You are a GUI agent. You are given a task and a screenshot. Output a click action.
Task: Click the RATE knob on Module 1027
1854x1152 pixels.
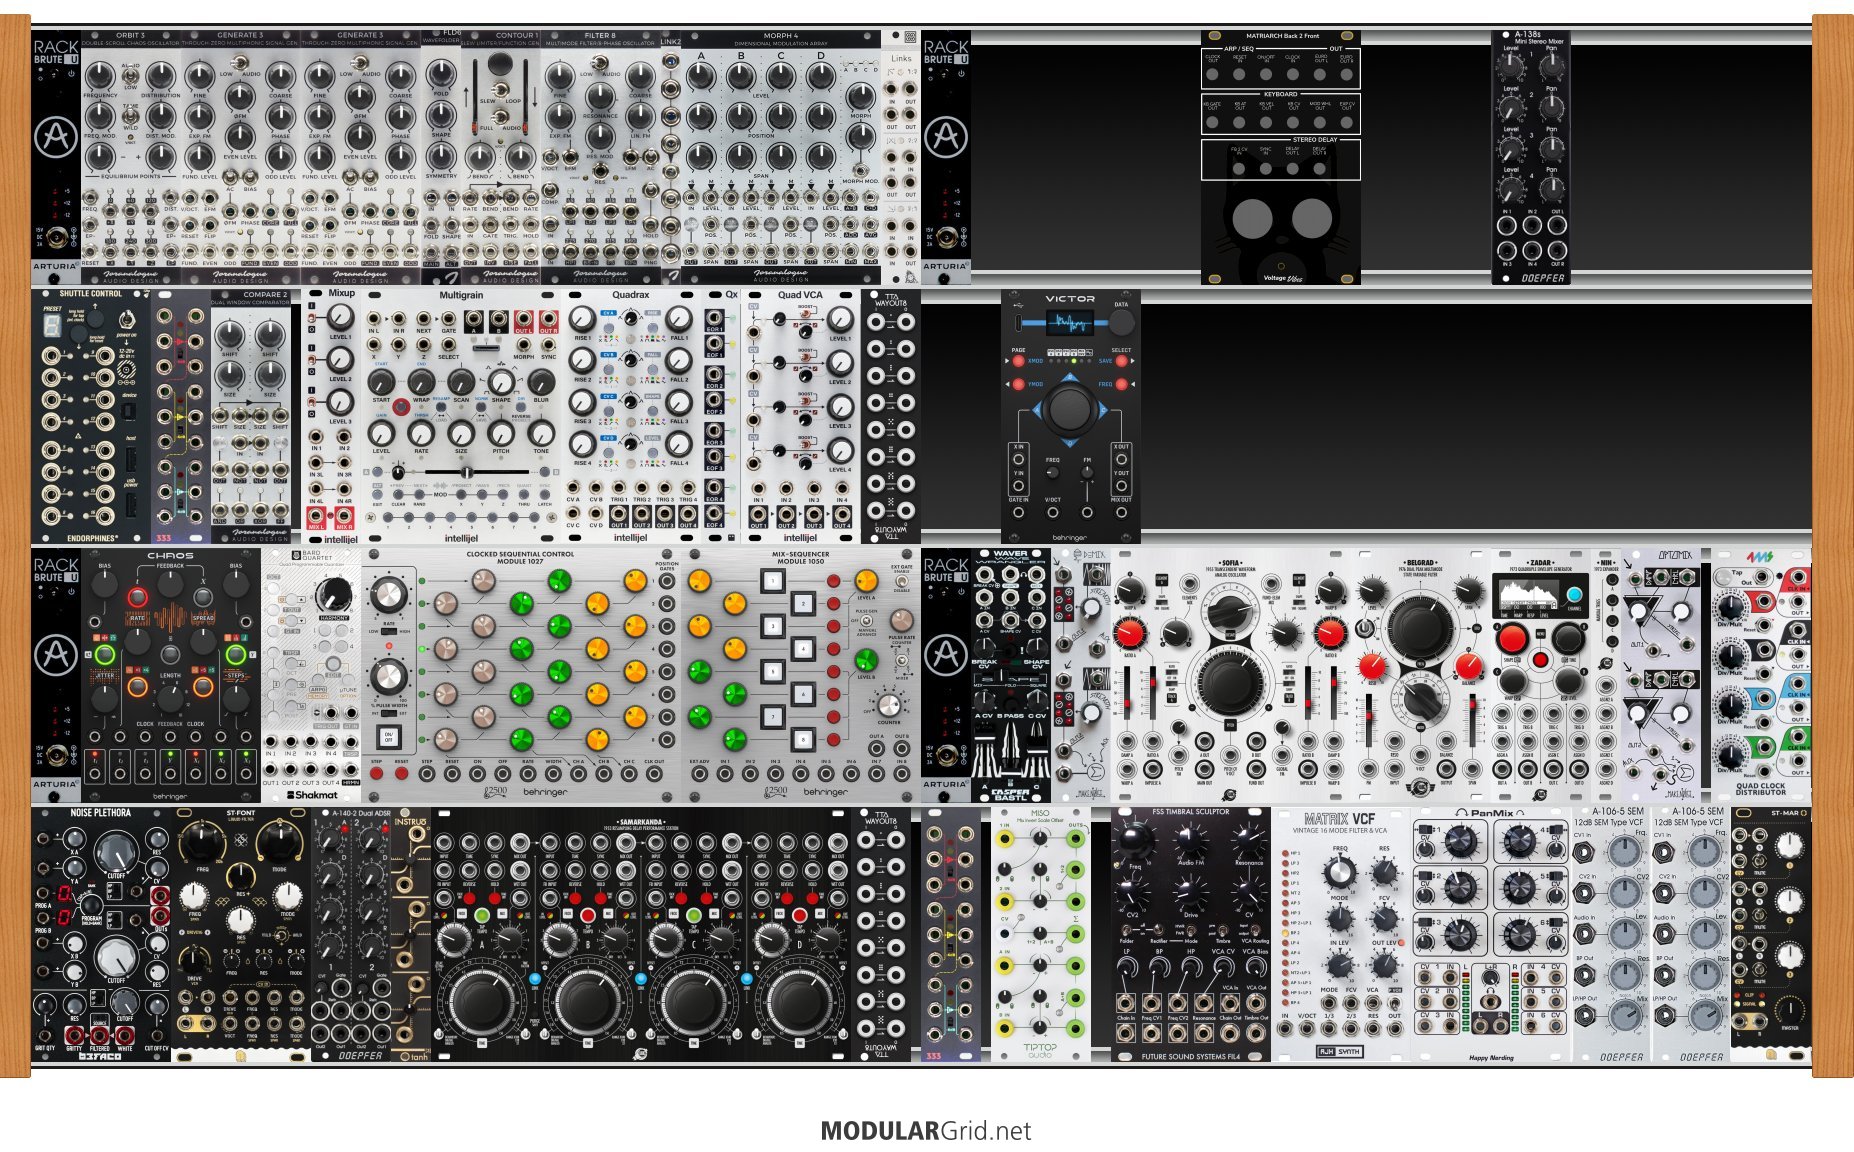click(389, 595)
